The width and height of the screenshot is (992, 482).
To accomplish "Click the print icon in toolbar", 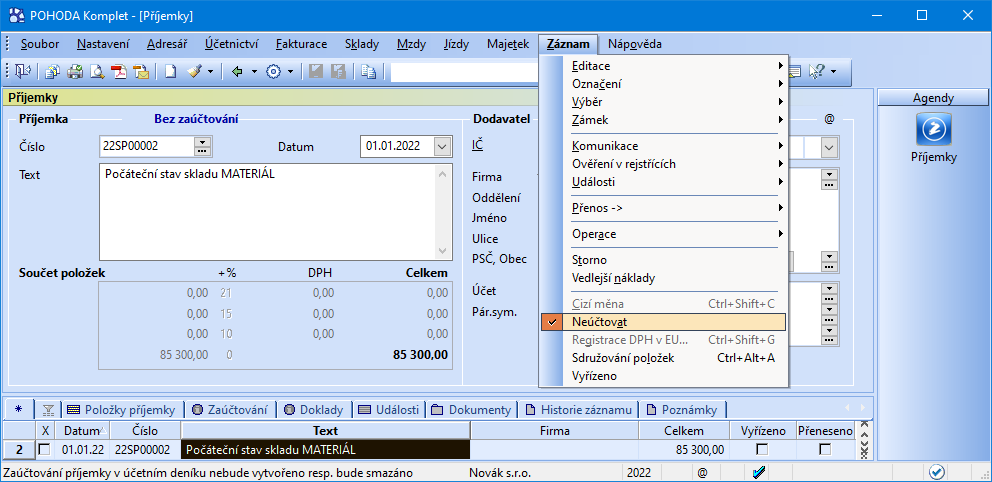I will click(x=73, y=71).
